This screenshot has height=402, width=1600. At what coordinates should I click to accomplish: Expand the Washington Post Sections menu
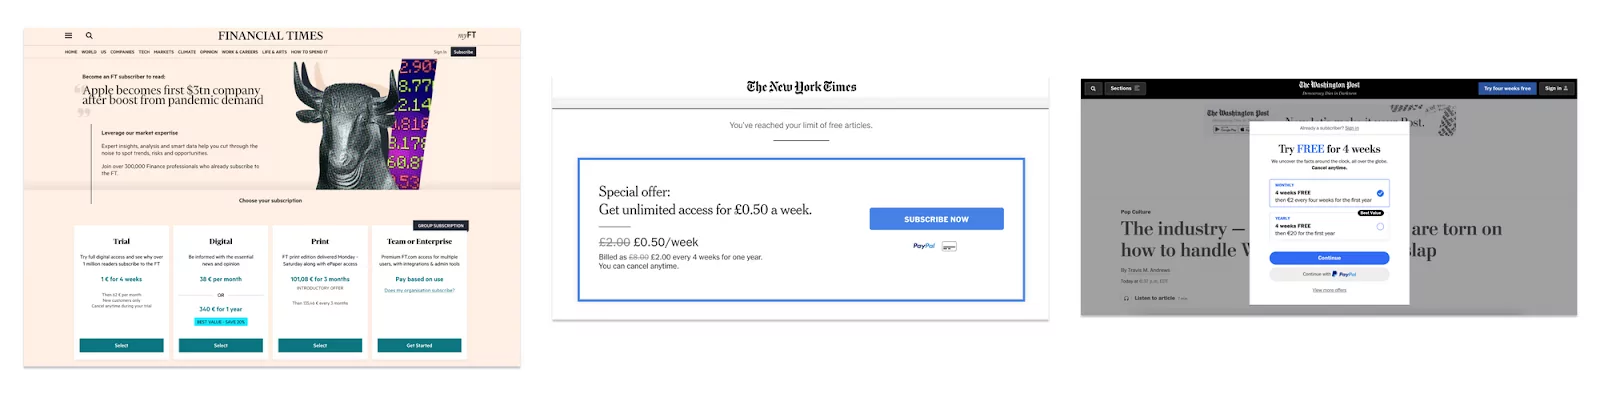[x=1125, y=88]
